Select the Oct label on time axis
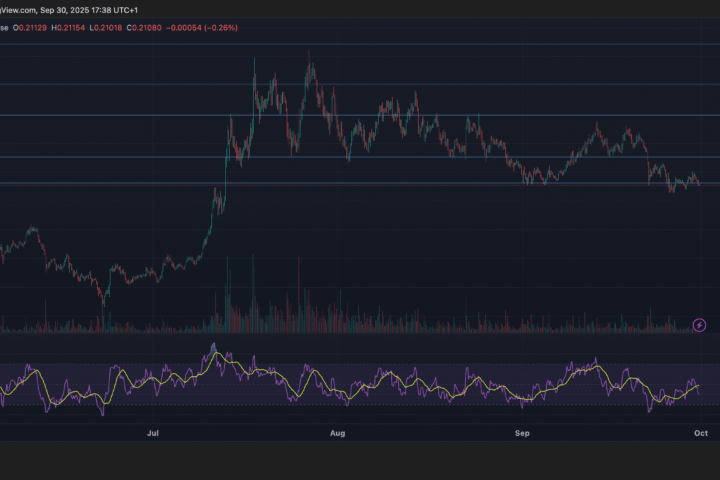Screen dimensions: 720x480 tap(701, 434)
